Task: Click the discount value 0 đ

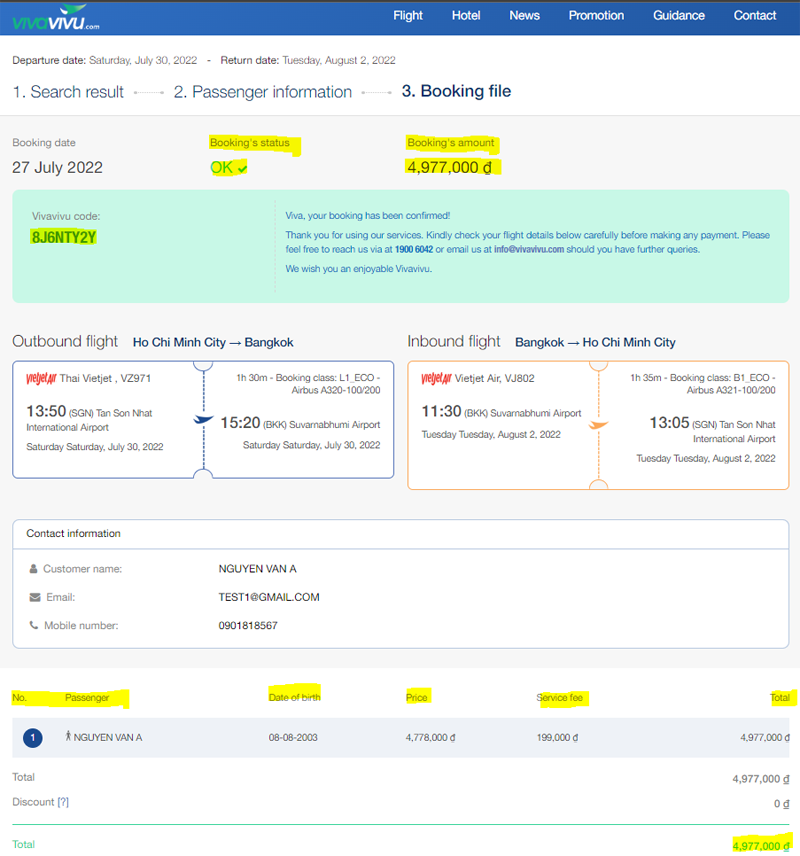Action: pyautogui.click(x=781, y=804)
